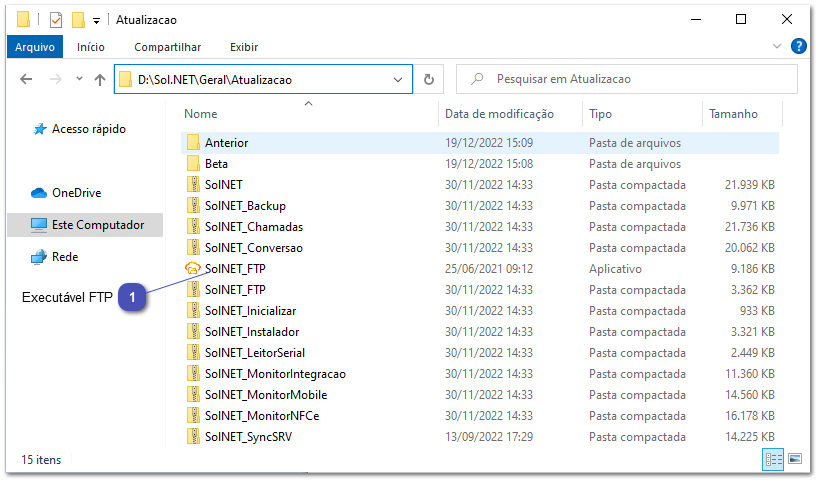Select the file name SolNET_Backup
The image size is (819, 482).
click(245, 206)
